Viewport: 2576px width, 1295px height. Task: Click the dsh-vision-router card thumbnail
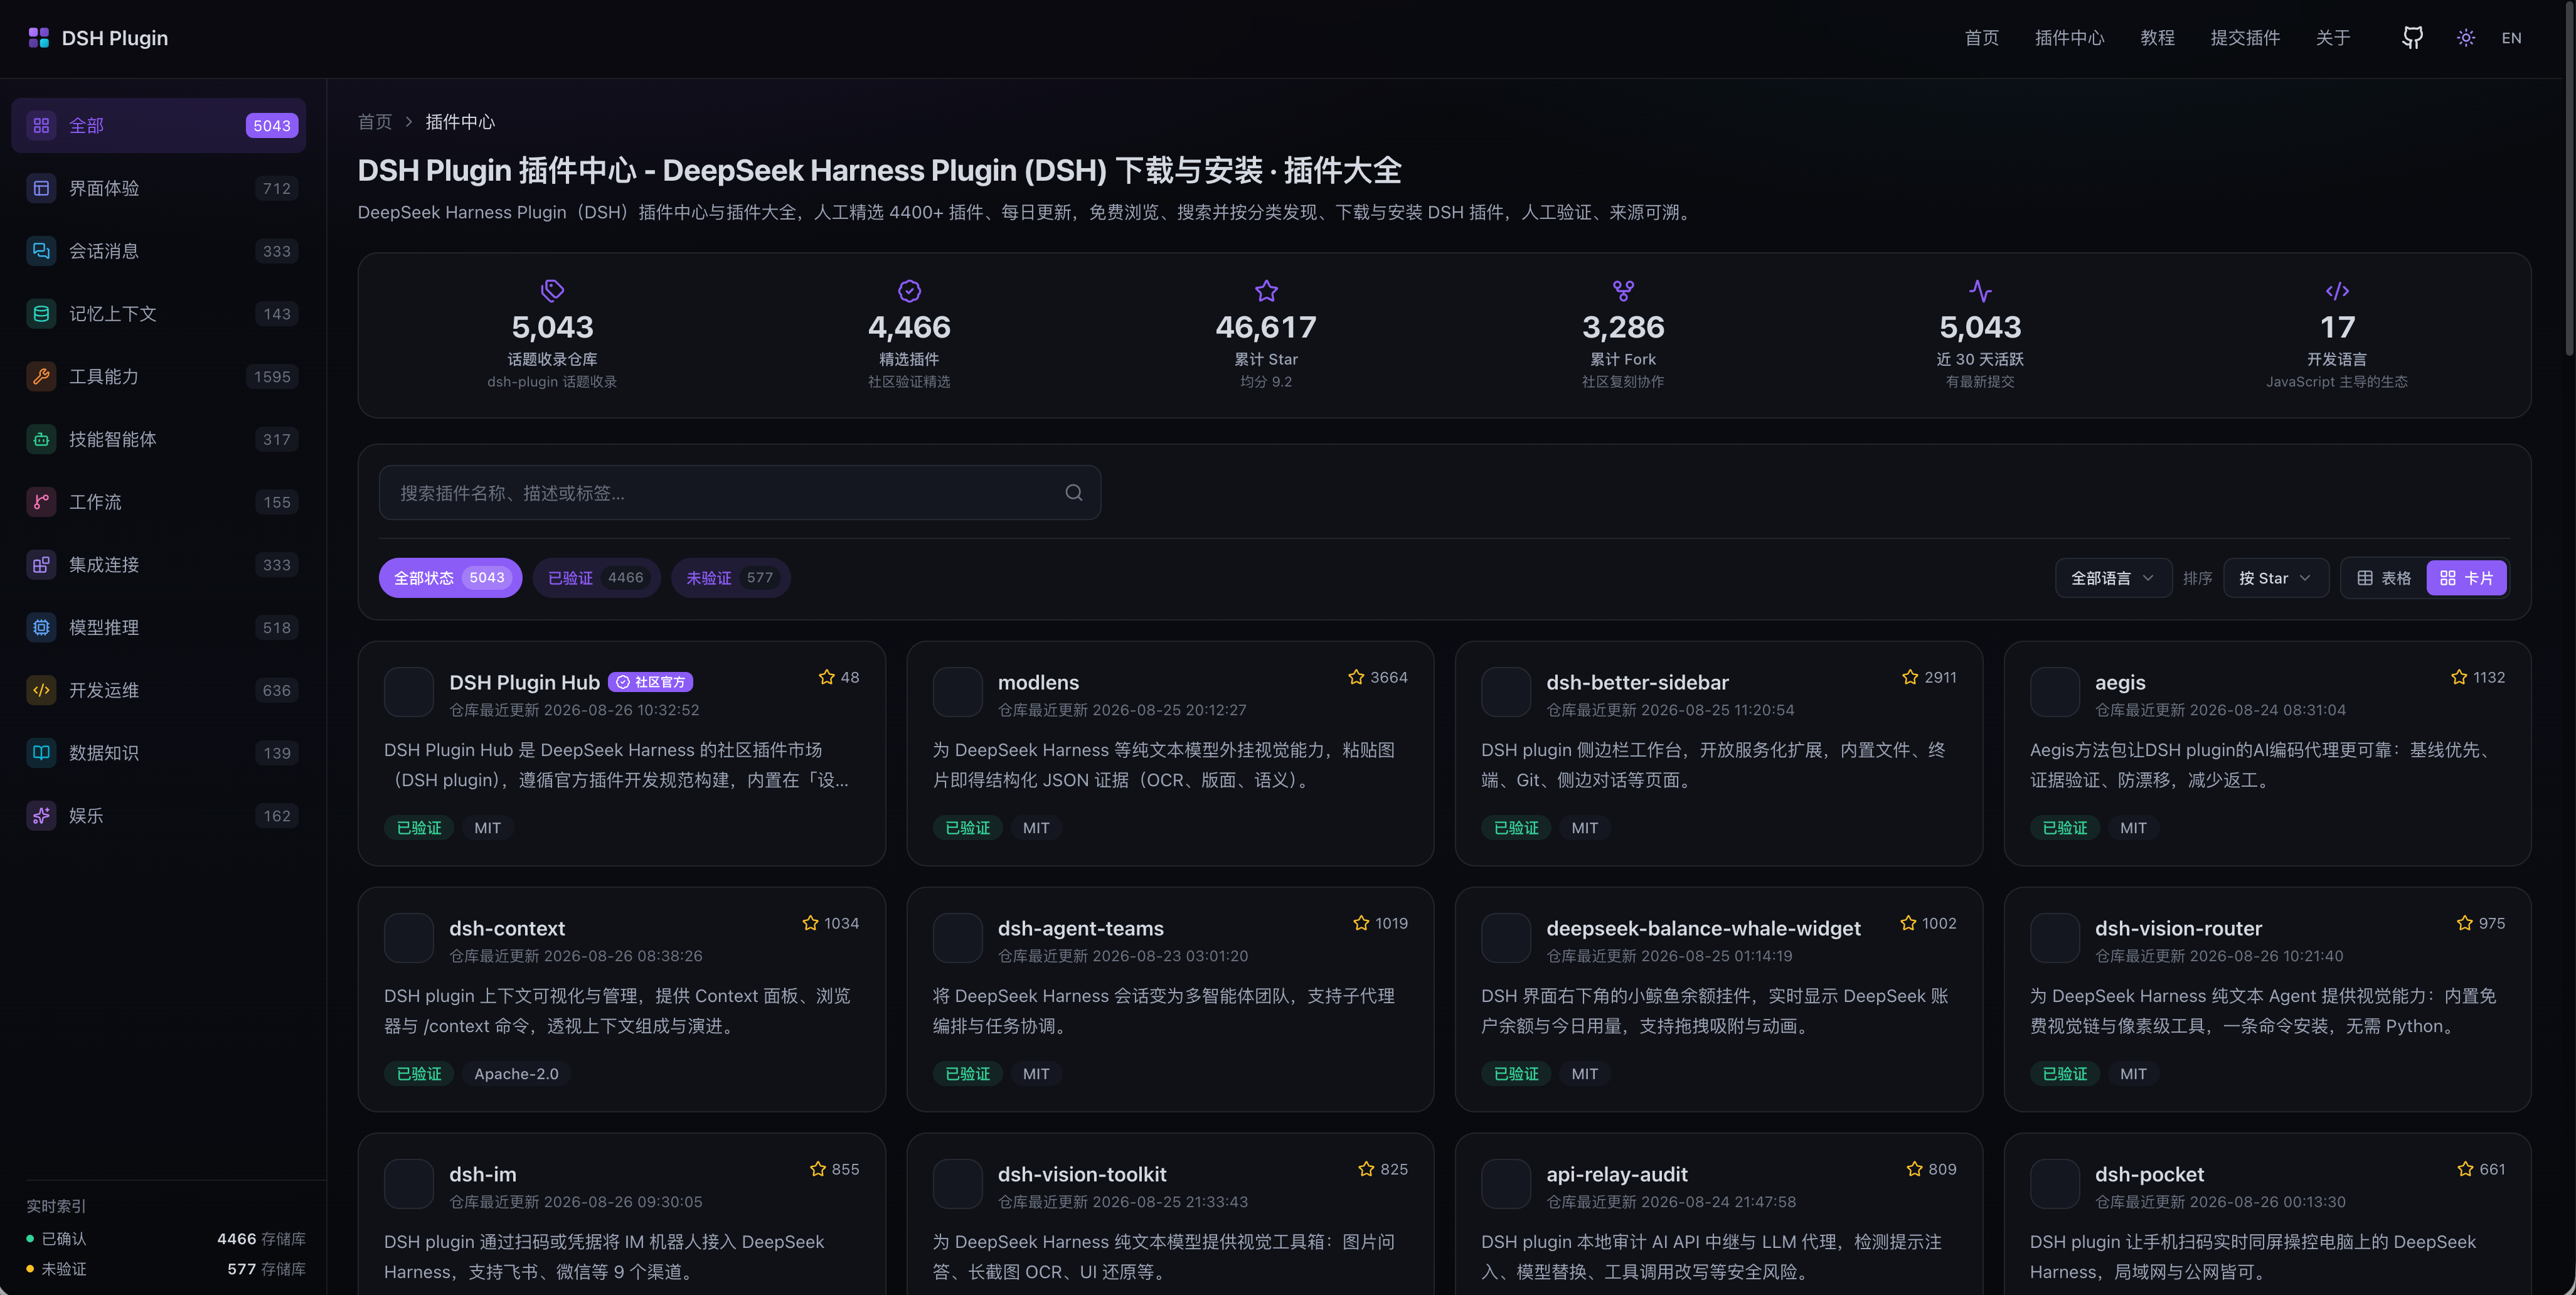[2055, 938]
